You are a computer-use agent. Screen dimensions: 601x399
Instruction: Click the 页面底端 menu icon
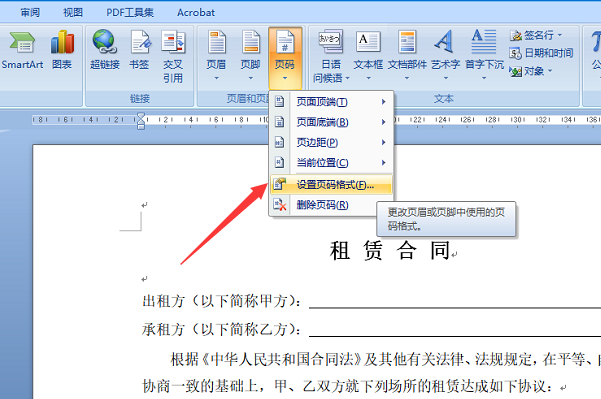coord(280,122)
